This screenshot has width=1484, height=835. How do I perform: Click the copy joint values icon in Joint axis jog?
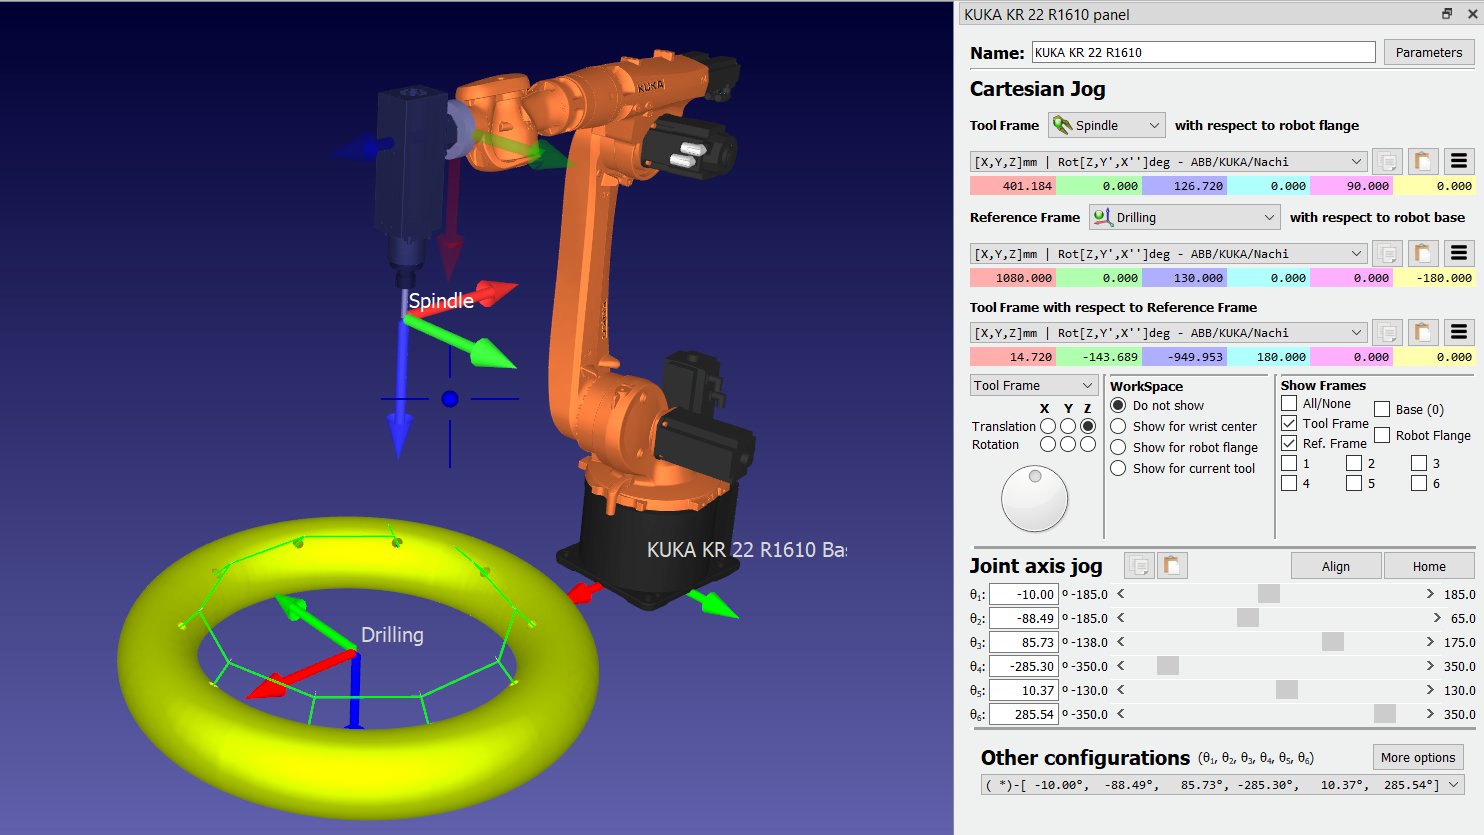click(x=1139, y=565)
